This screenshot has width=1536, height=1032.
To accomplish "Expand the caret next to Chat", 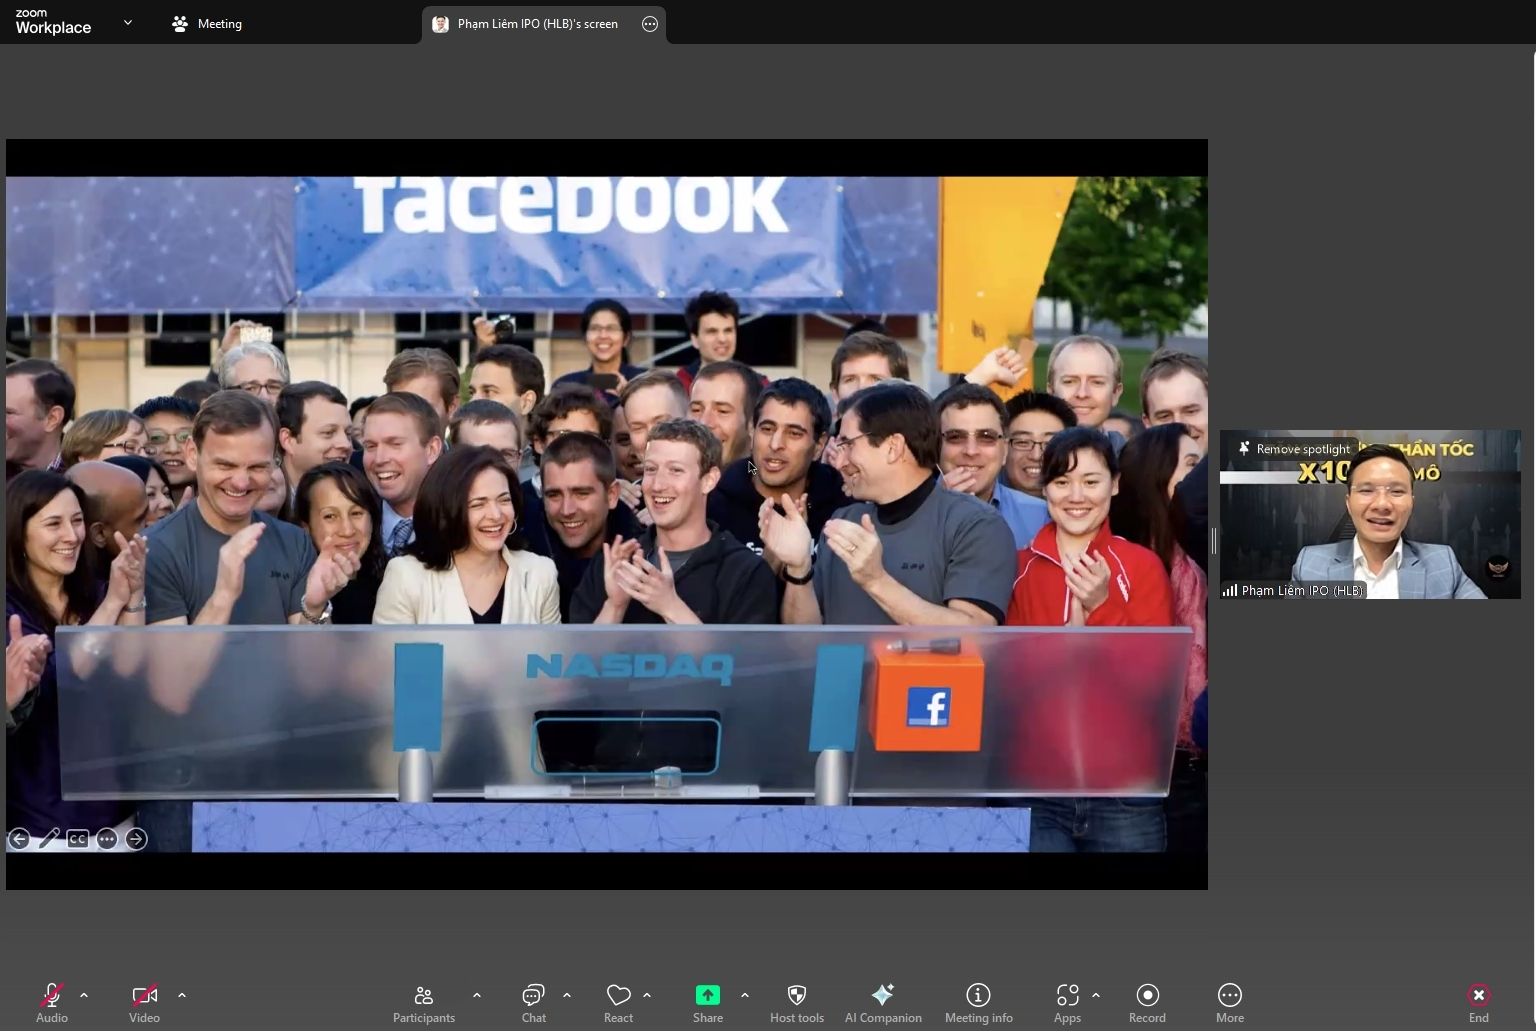I will (x=567, y=995).
